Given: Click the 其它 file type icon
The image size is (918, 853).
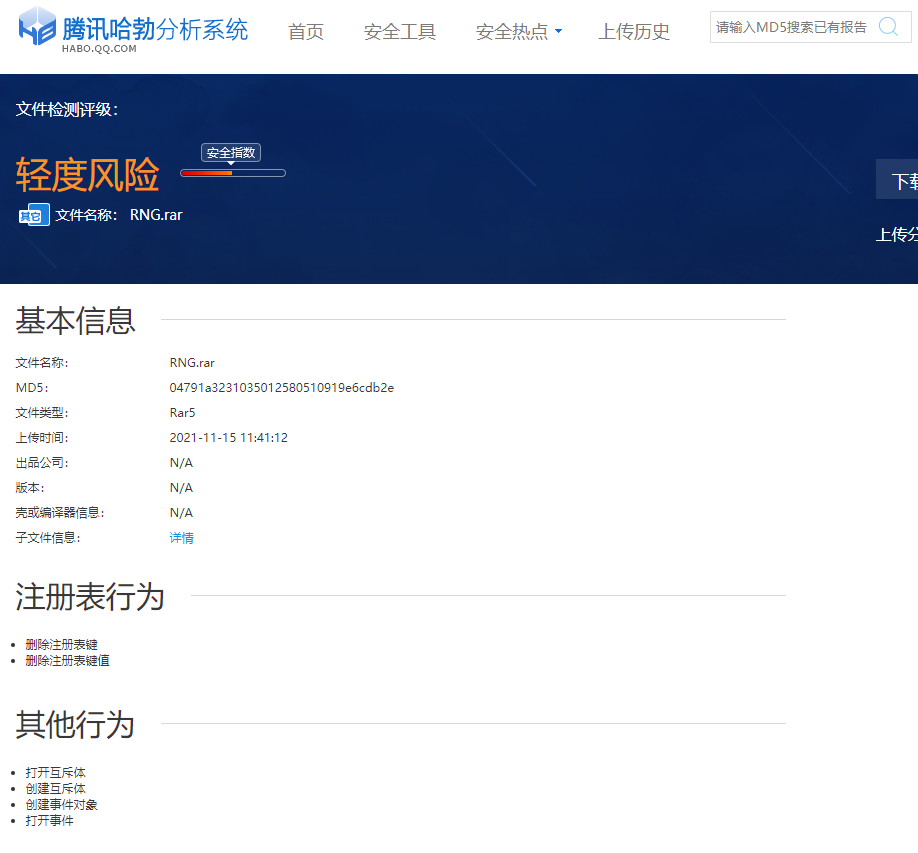Looking at the screenshot, I should click(x=34, y=215).
